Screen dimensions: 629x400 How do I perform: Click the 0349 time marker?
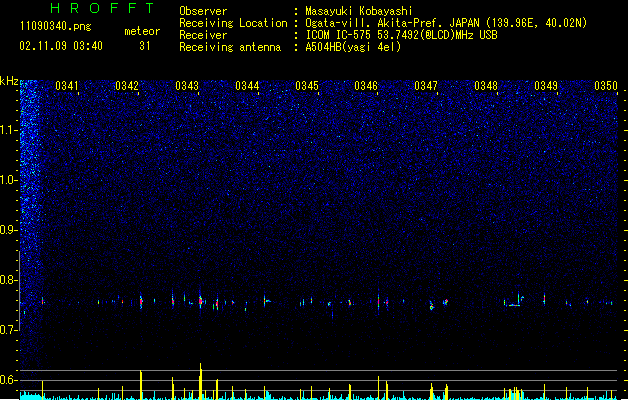click(546, 86)
